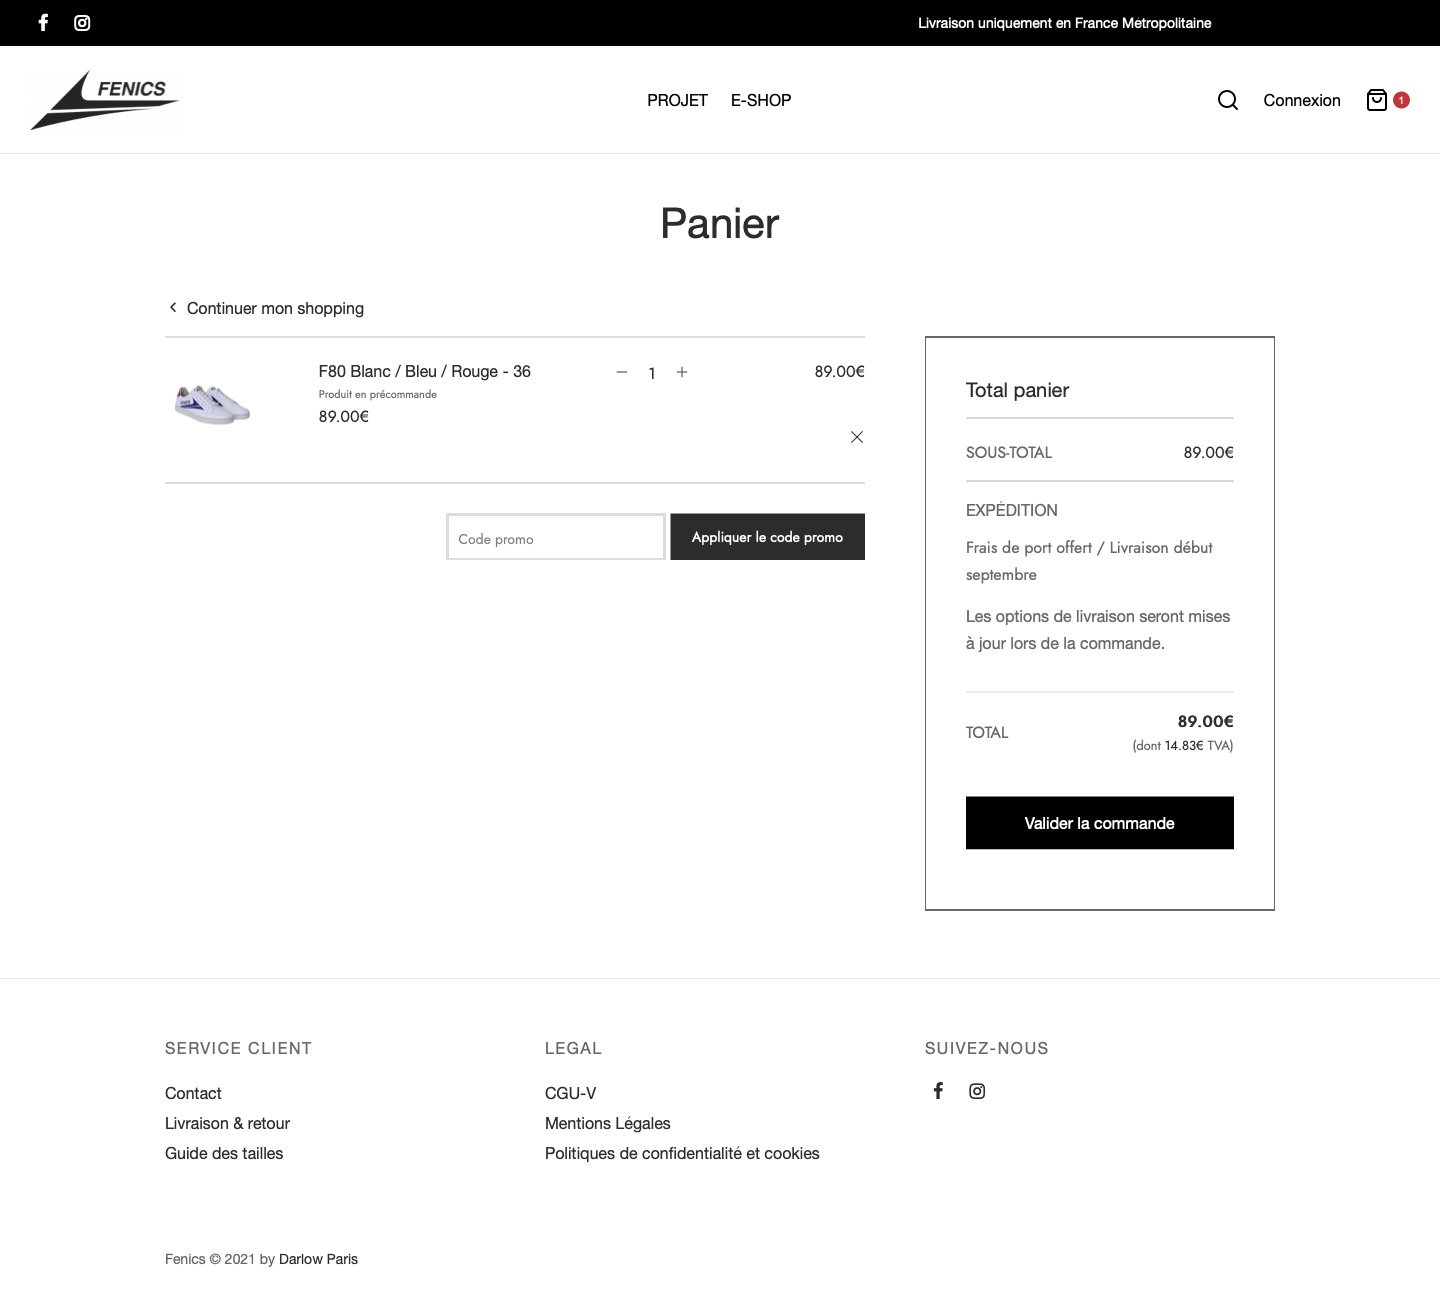Click the EXPÉDITION label
The image size is (1440, 1291).
[x=1011, y=510]
